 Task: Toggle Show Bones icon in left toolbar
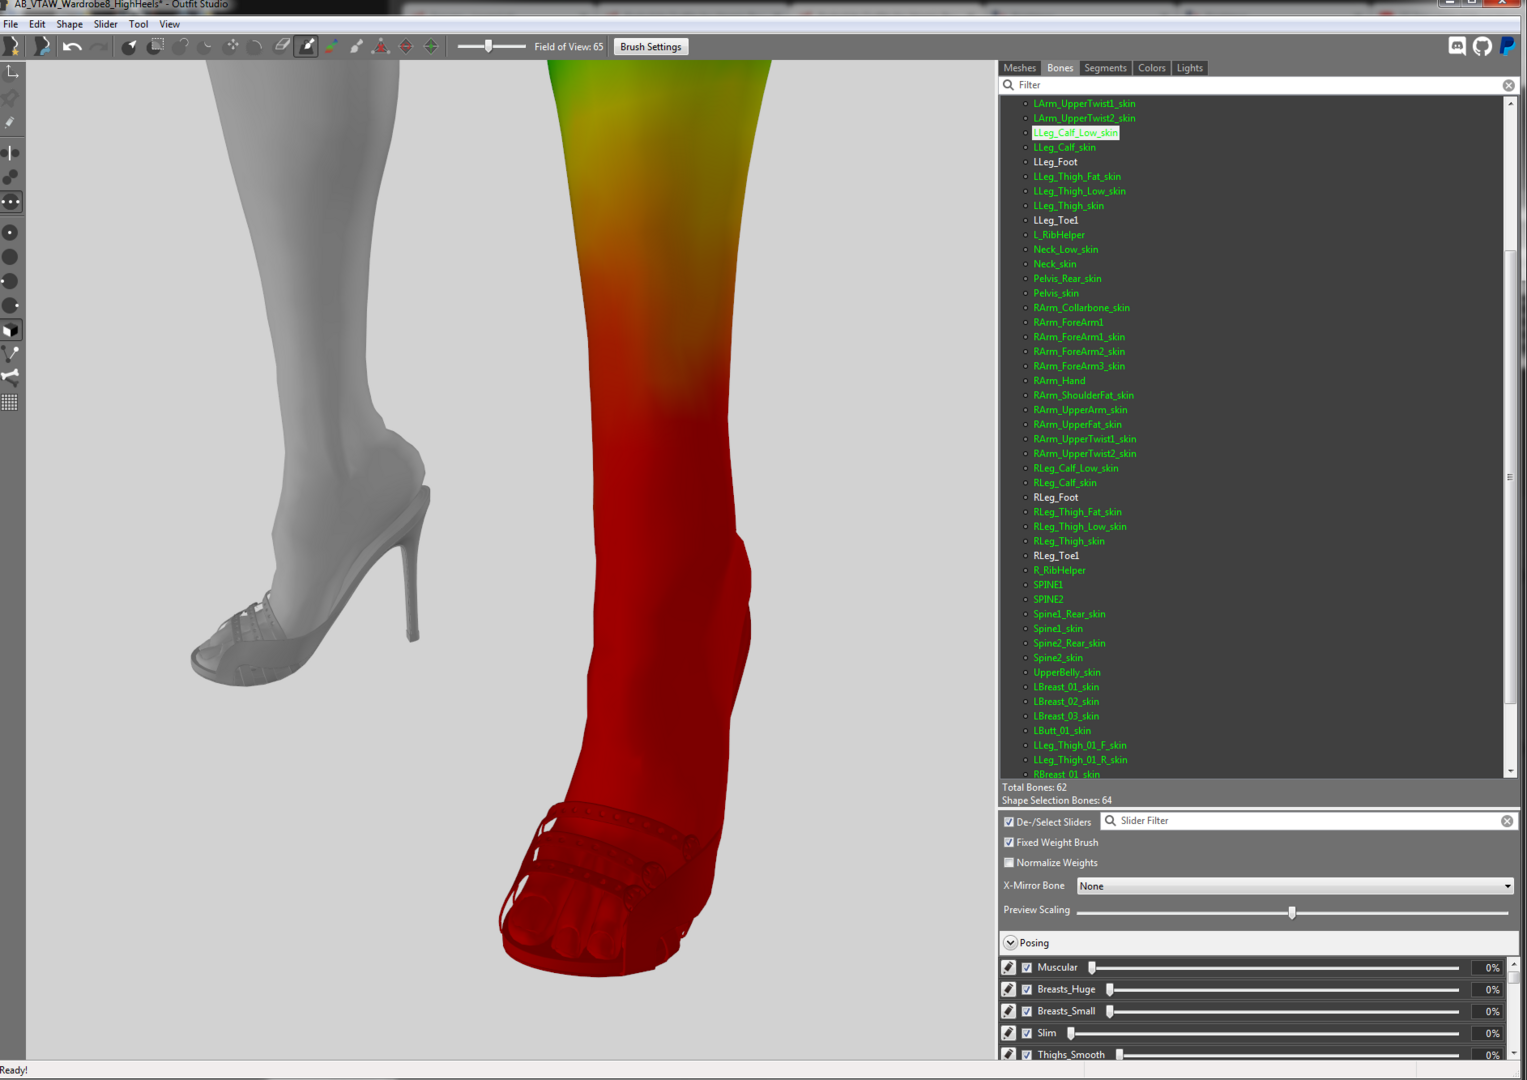[11, 377]
